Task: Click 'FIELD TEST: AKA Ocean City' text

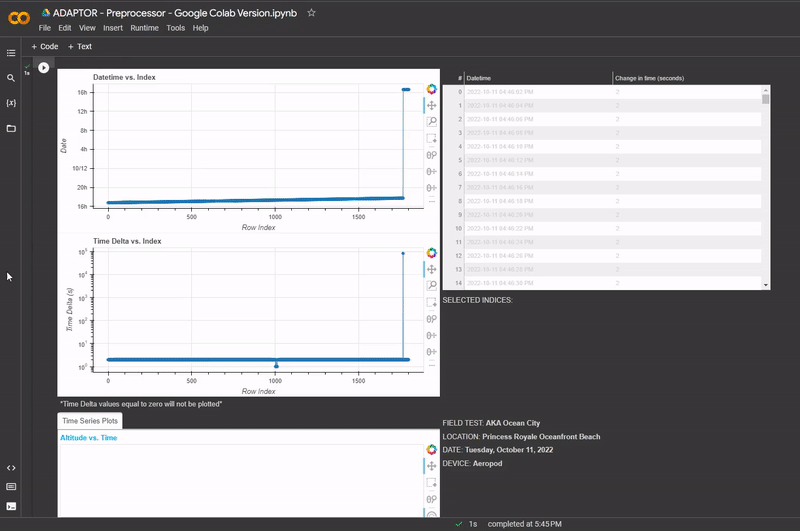Action: click(x=491, y=423)
